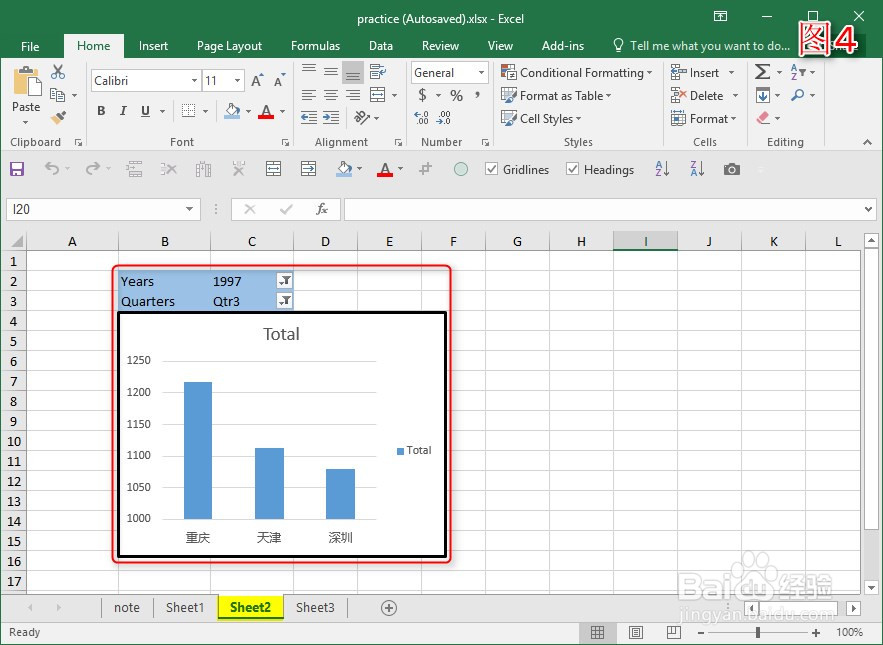Click the Sort A to Z icon
This screenshot has height=645, width=883.
coord(661,169)
